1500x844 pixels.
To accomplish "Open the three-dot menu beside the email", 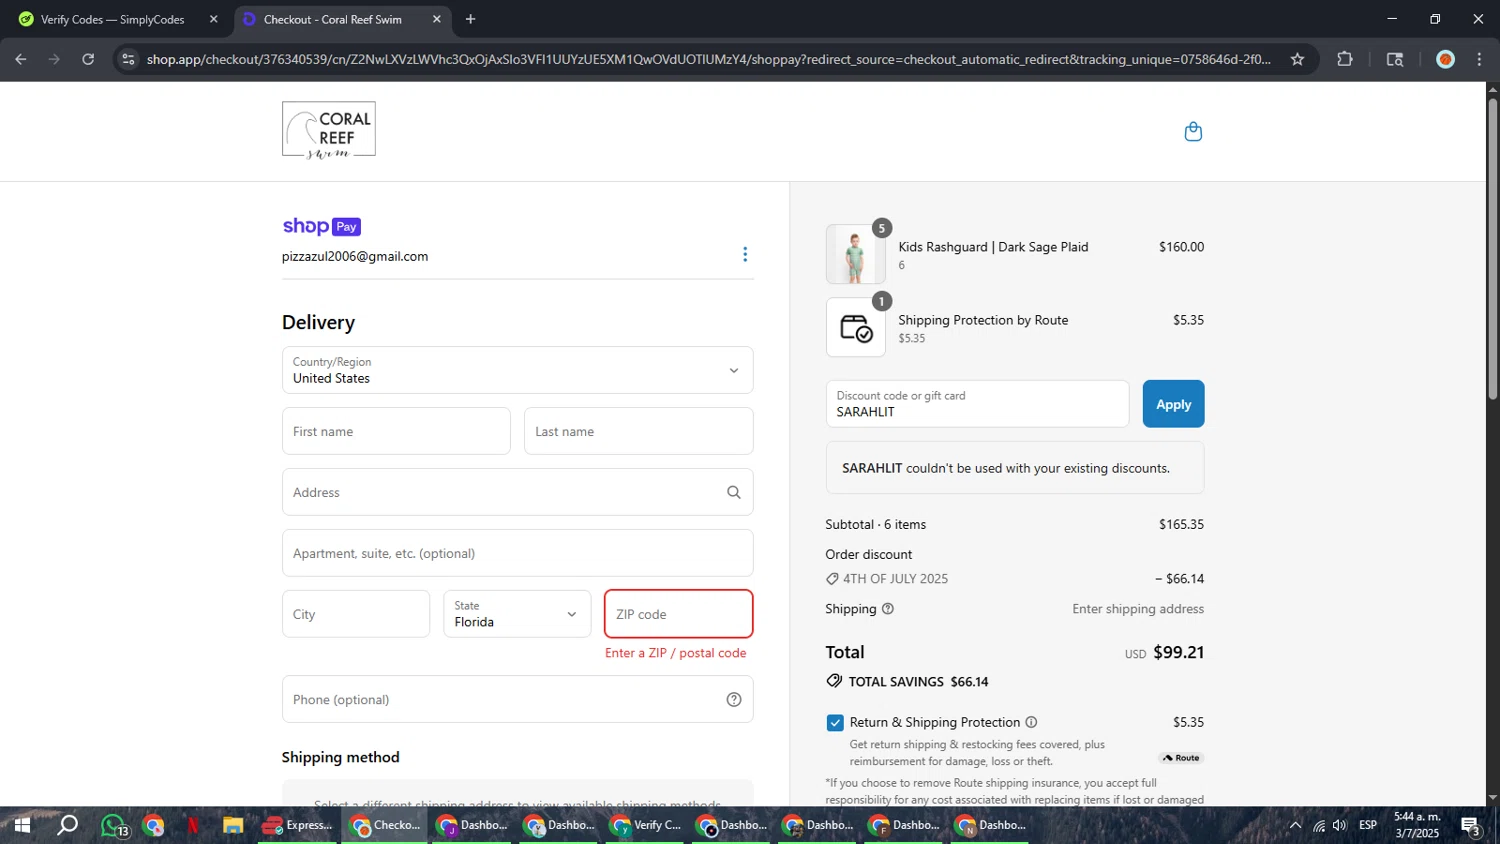I will coord(745,254).
